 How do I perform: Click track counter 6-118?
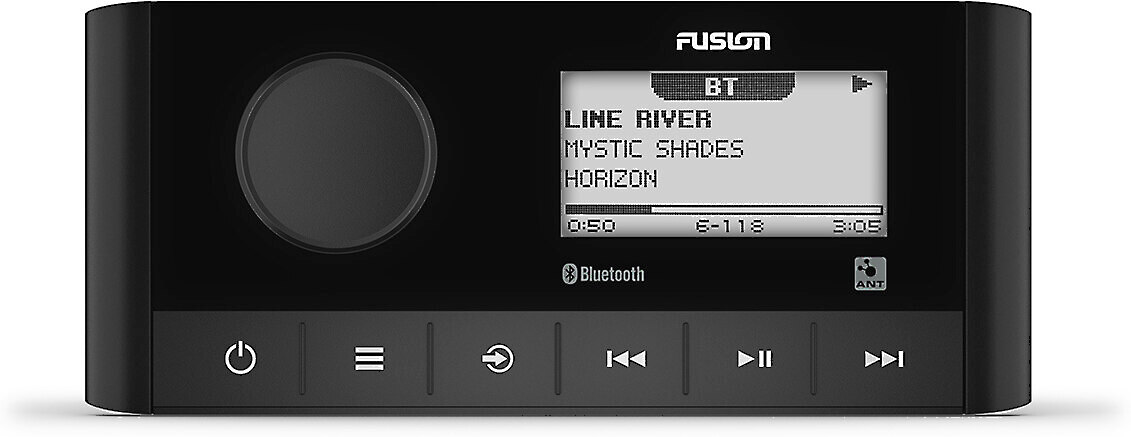[729, 226]
